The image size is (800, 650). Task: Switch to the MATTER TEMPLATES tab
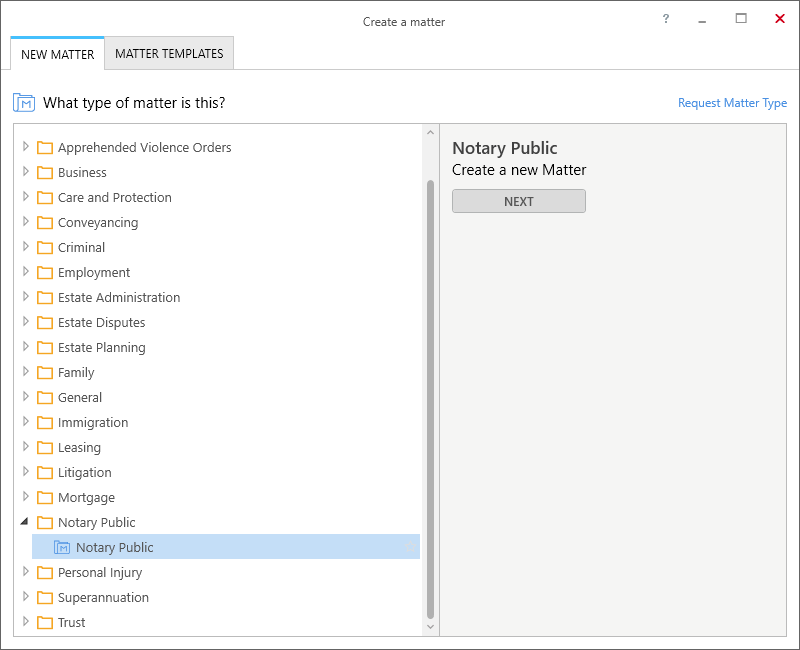pyautogui.click(x=169, y=54)
